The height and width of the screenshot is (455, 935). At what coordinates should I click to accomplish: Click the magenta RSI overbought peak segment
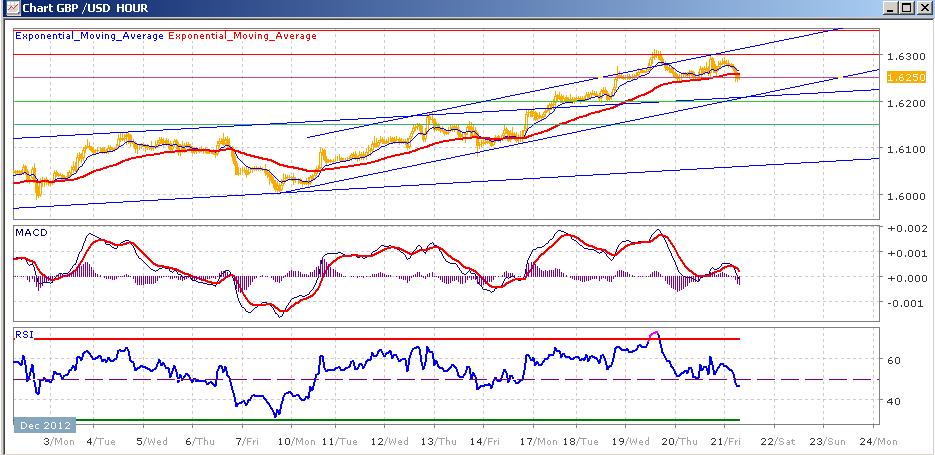click(x=654, y=335)
